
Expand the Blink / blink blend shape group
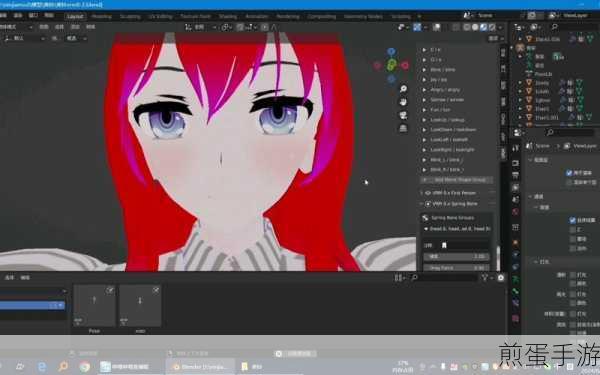pyautogui.click(x=424, y=70)
